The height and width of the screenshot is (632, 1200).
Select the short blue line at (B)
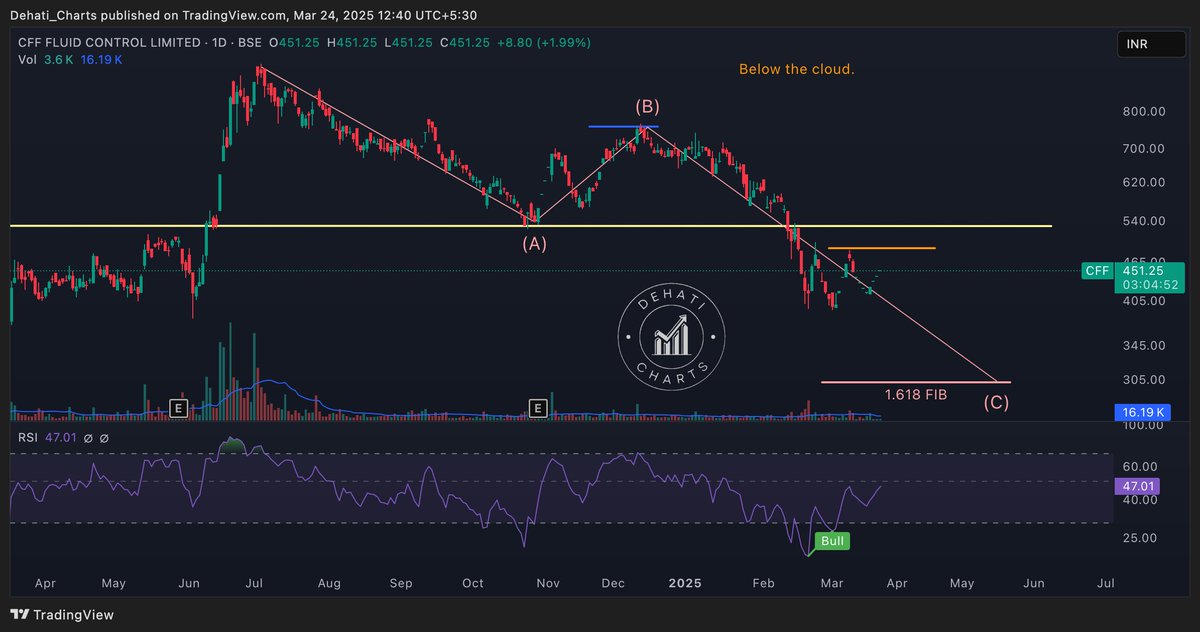623,126
